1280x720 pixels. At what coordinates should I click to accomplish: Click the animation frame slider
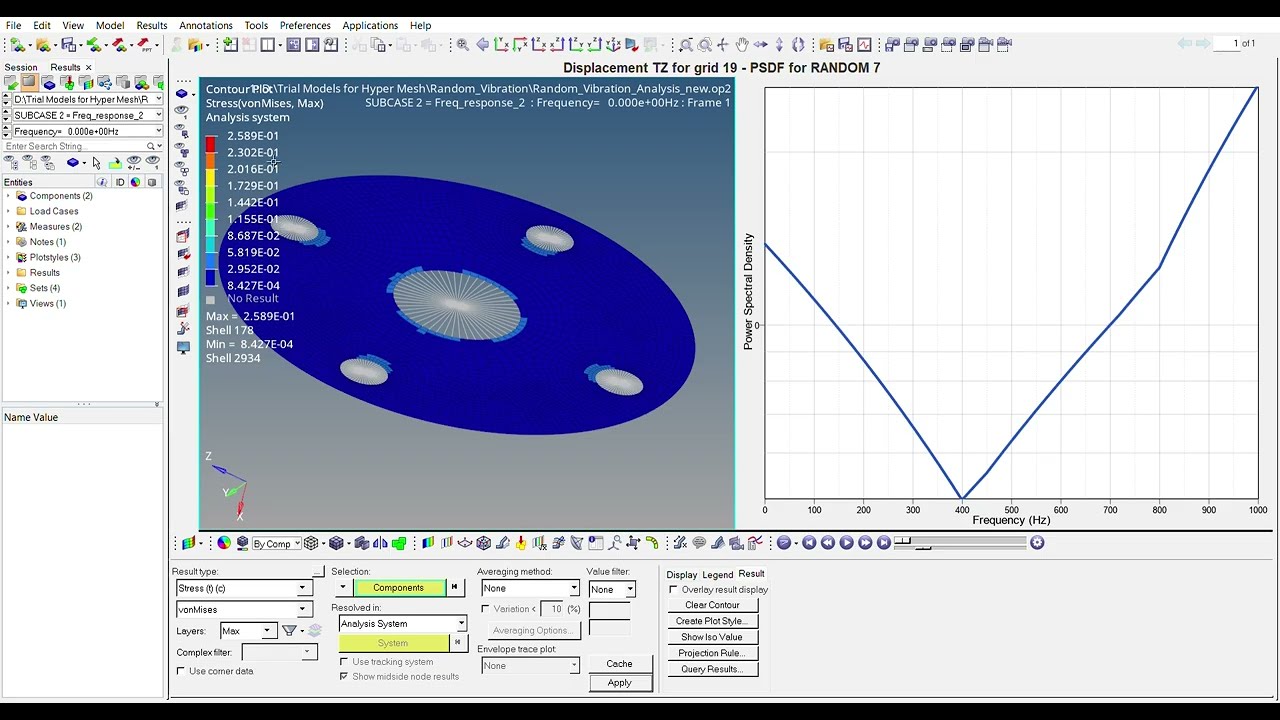point(962,542)
